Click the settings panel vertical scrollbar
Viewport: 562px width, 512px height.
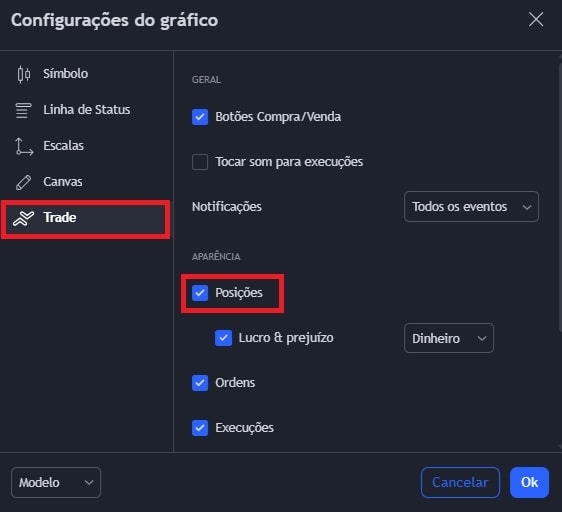coord(560,197)
